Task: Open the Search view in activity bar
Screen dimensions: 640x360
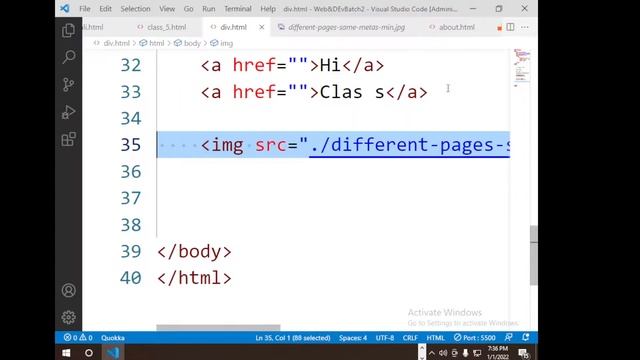Action: 69,57
